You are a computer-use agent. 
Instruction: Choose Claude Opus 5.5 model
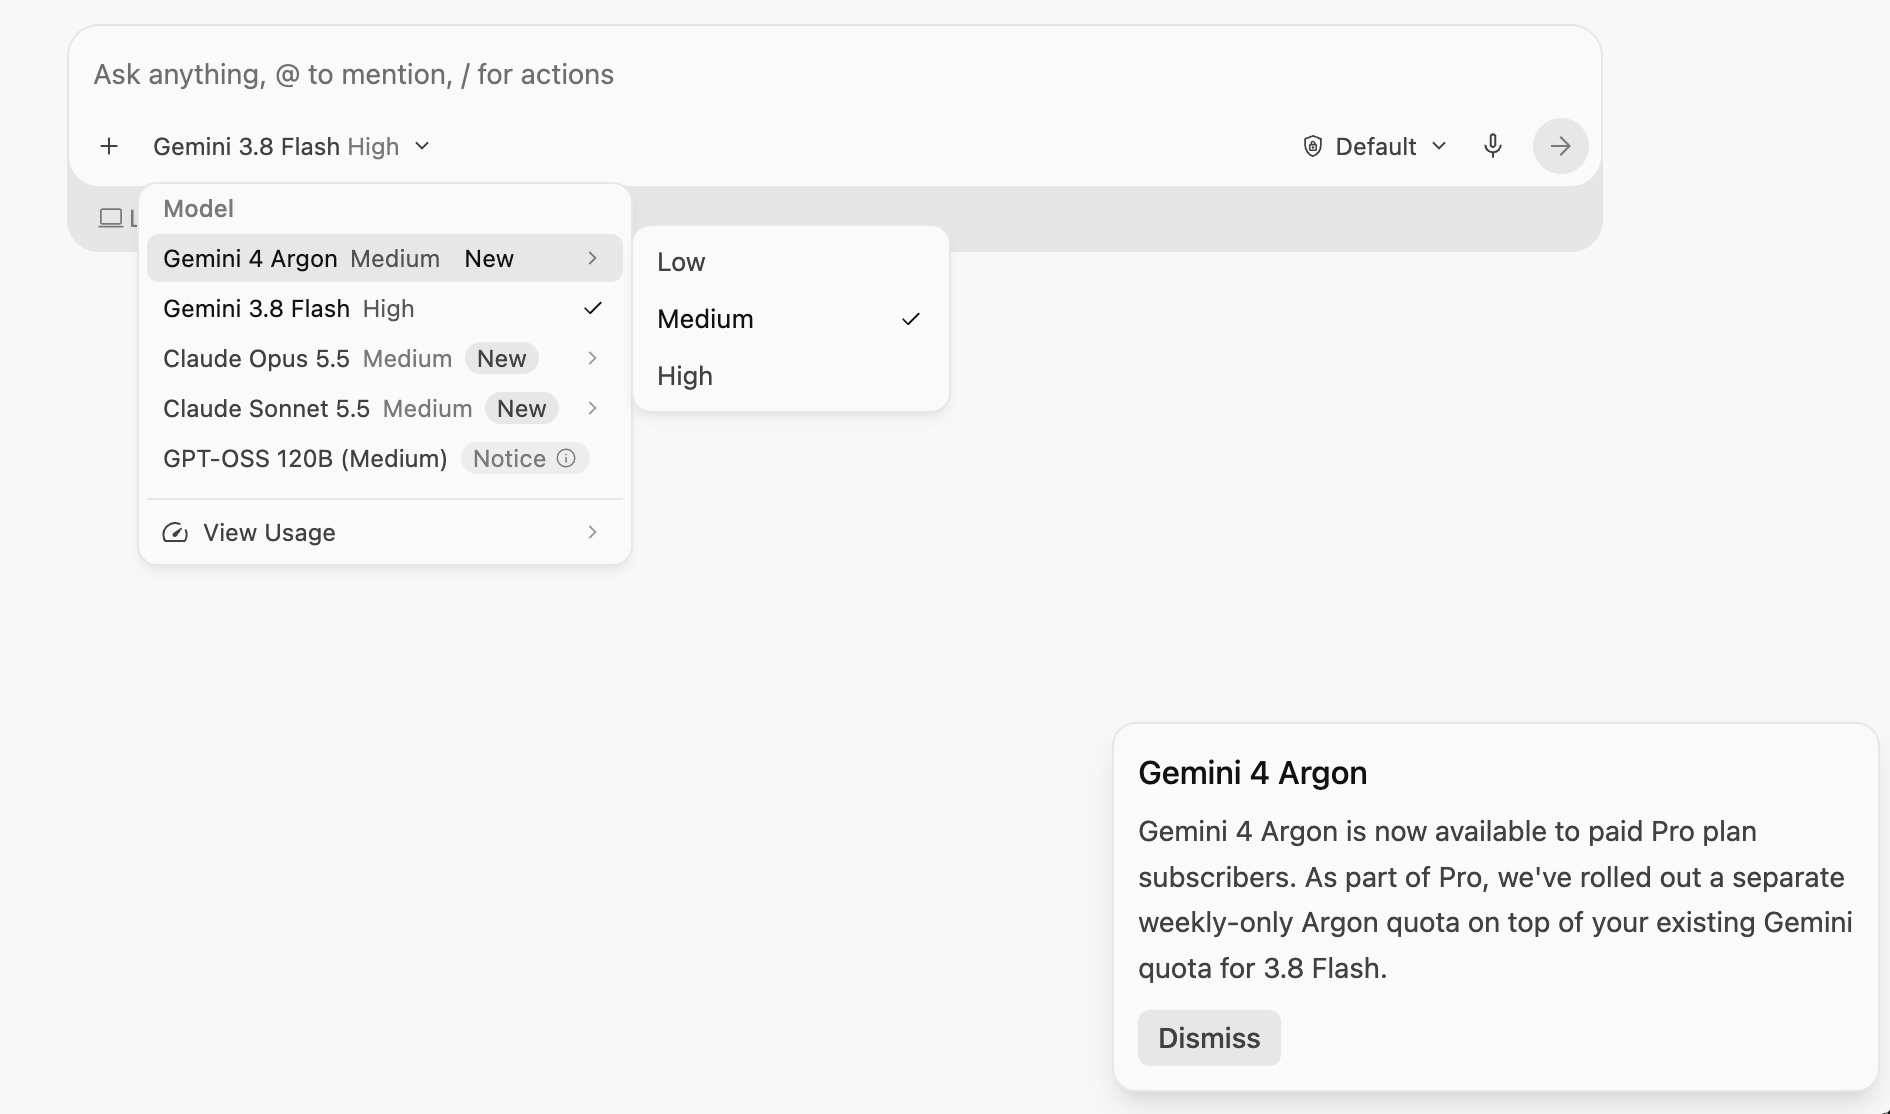click(x=385, y=358)
